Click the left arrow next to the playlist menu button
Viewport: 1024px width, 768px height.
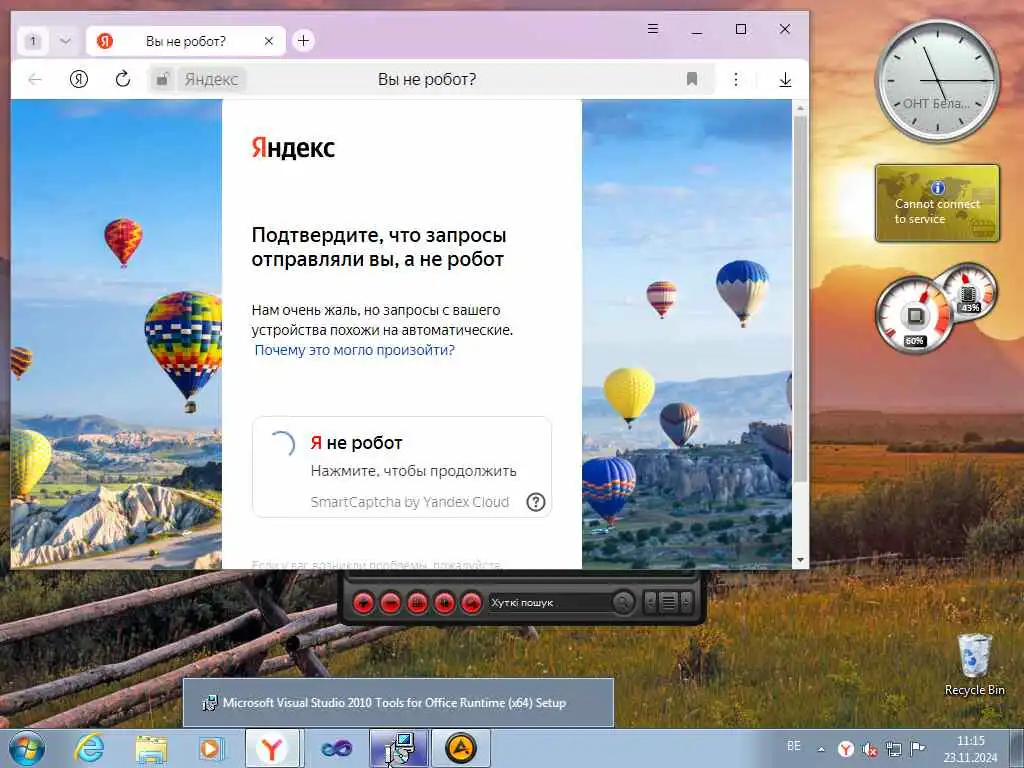(650, 602)
